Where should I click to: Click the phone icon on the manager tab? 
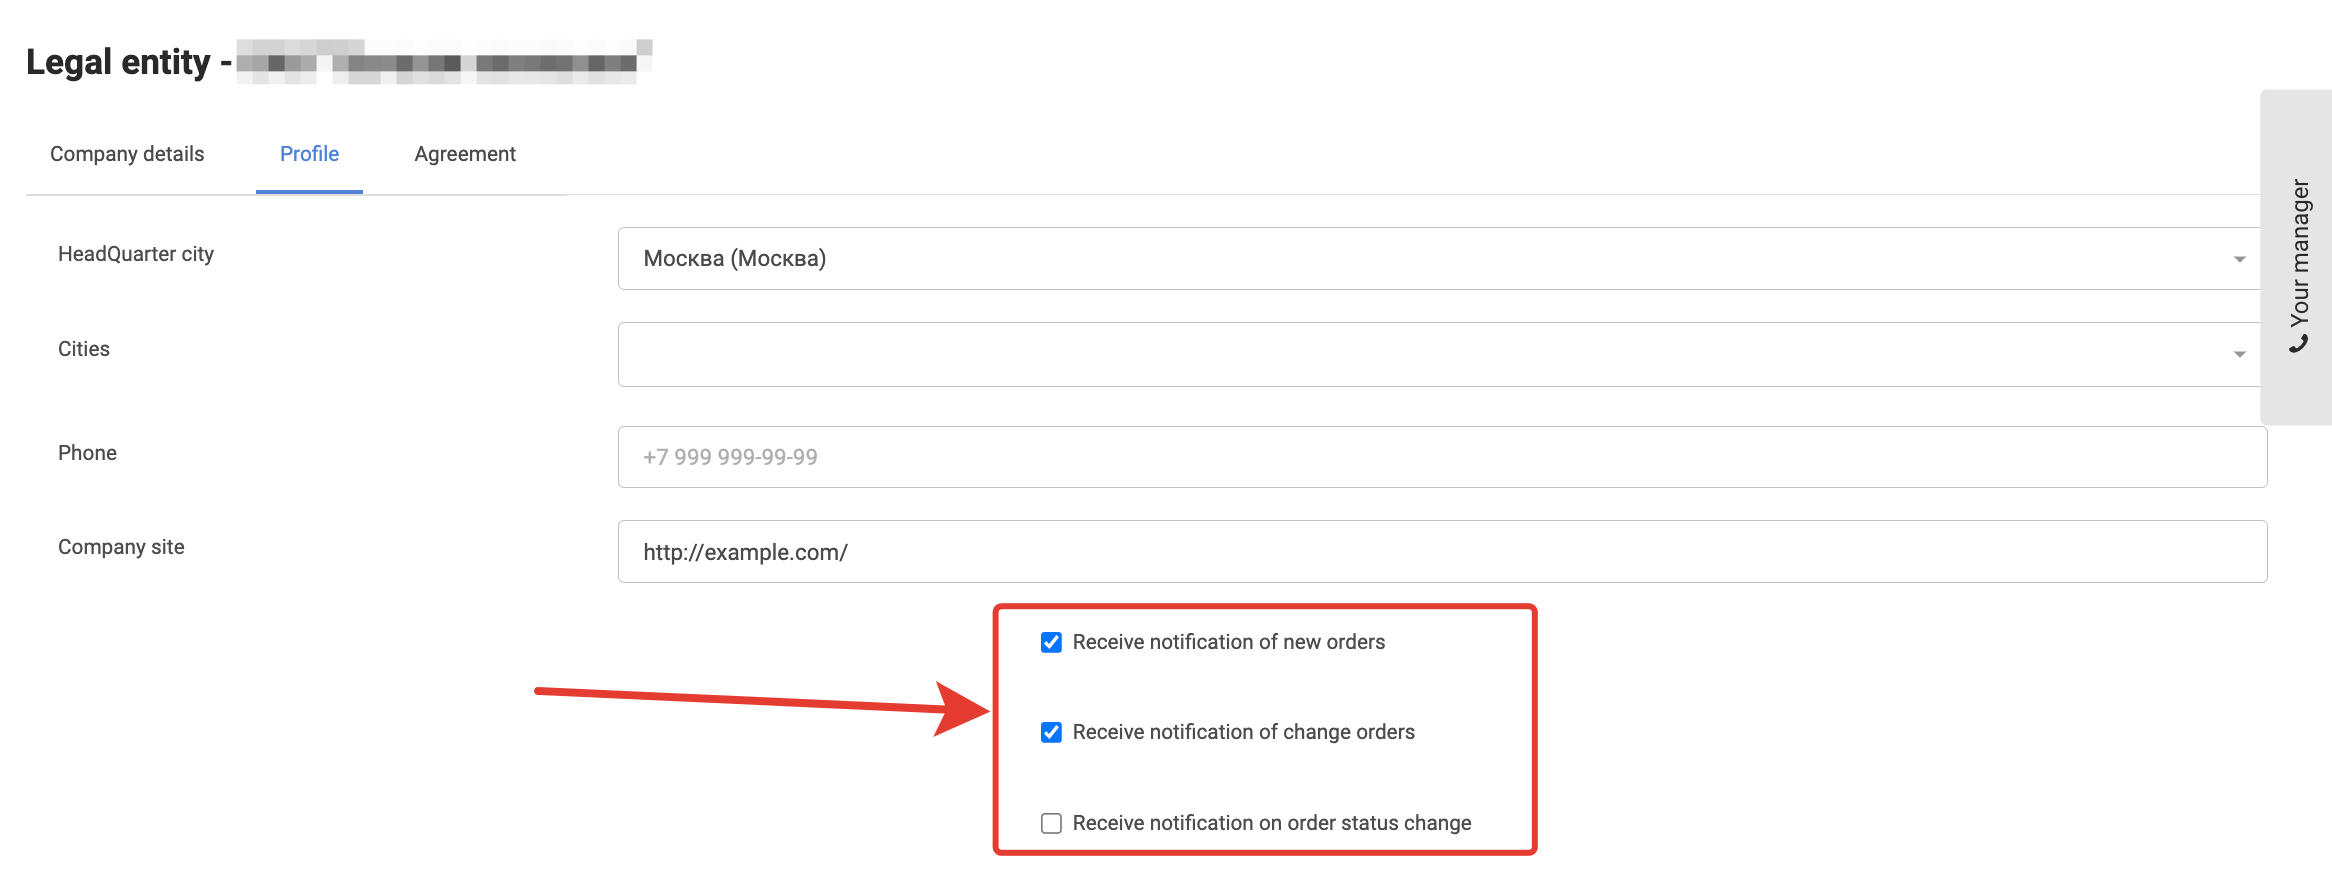click(2299, 344)
